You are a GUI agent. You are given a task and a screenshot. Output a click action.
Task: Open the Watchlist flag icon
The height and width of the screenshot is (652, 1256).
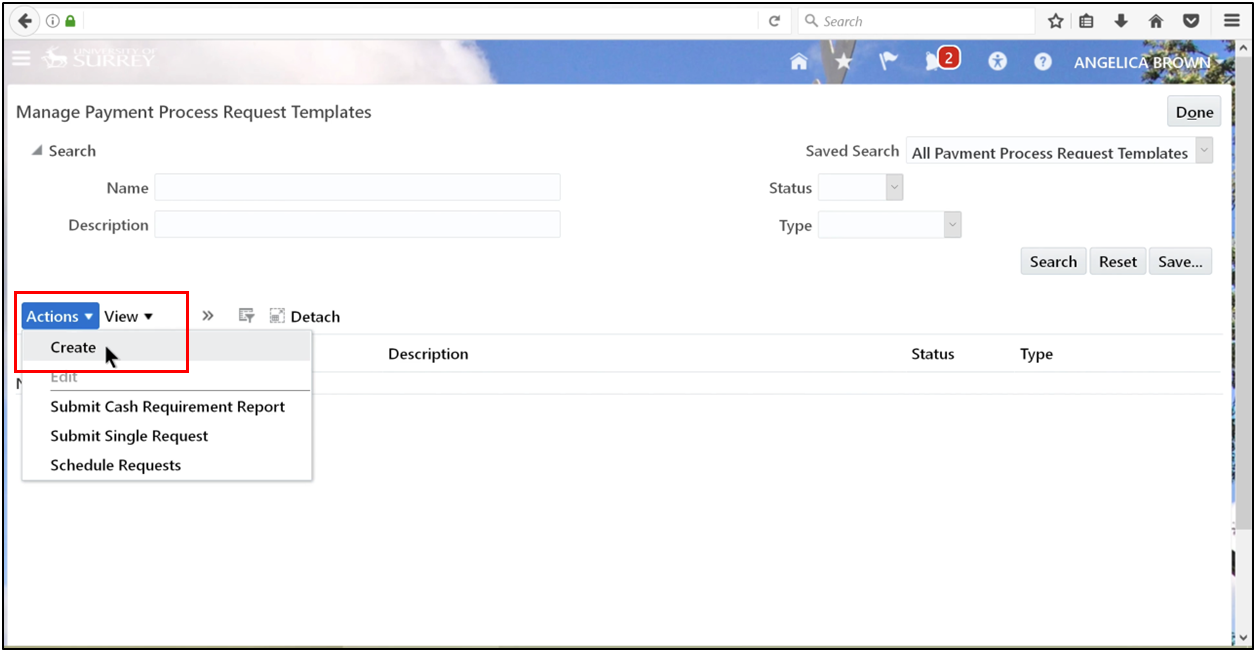click(888, 60)
